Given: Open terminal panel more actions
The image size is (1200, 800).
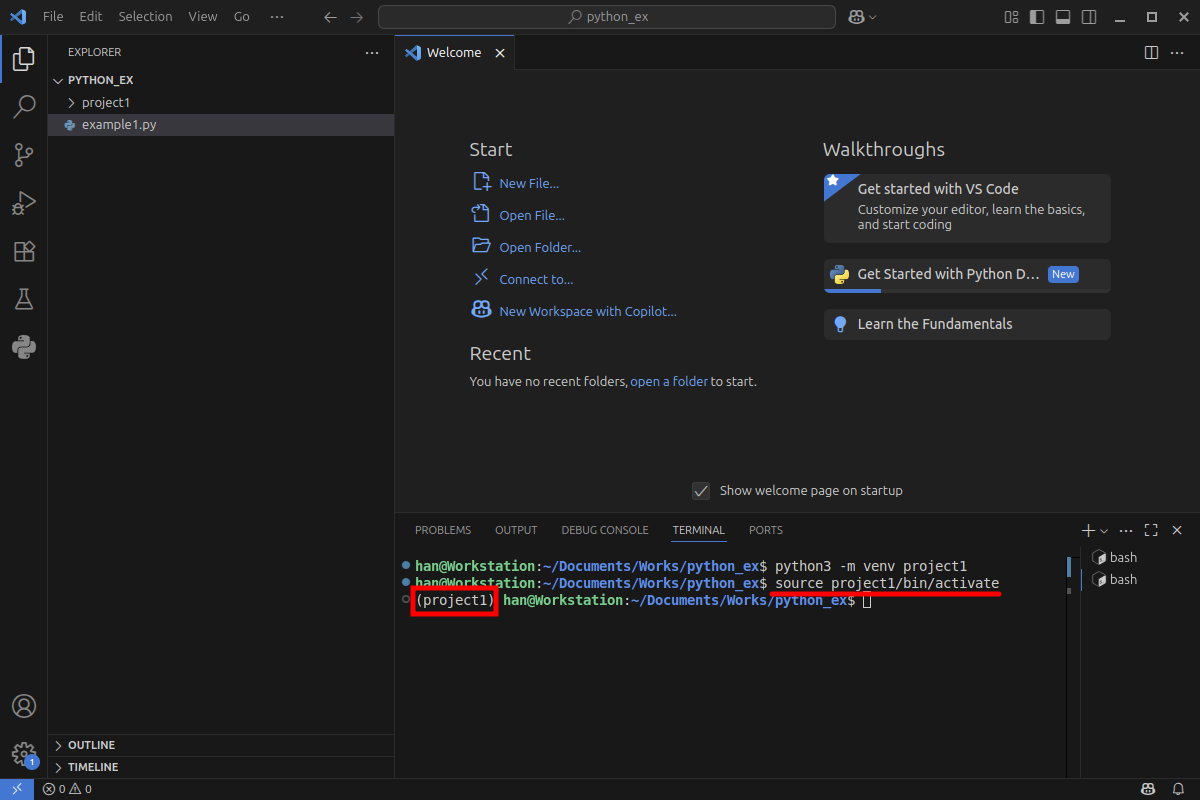Looking at the screenshot, I should tap(1126, 530).
